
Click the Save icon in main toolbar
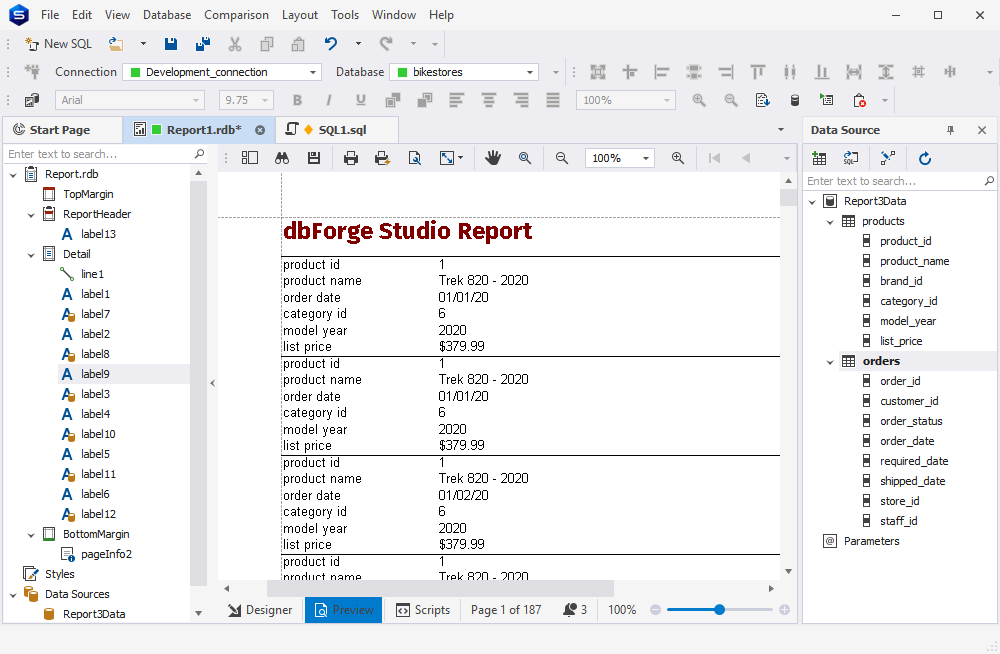pos(170,43)
